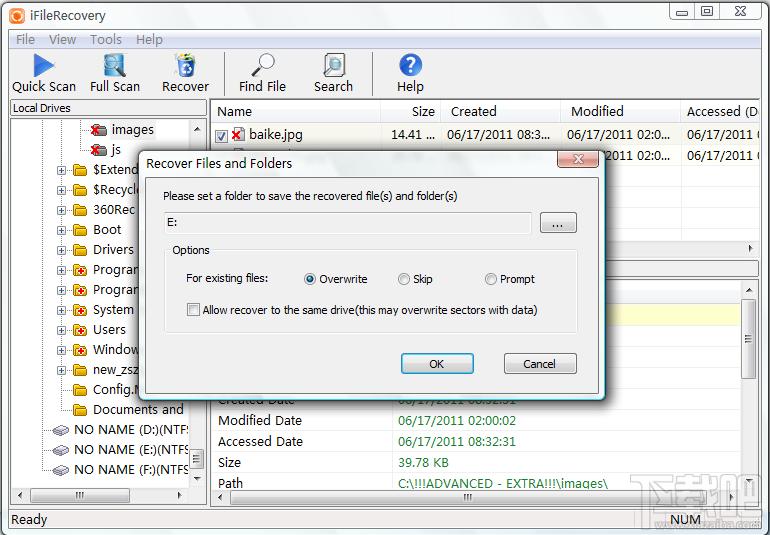The height and width of the screenshot is (535, 770).
Task: Sort file list by Accessed column
Action: [x=721, y=112]
